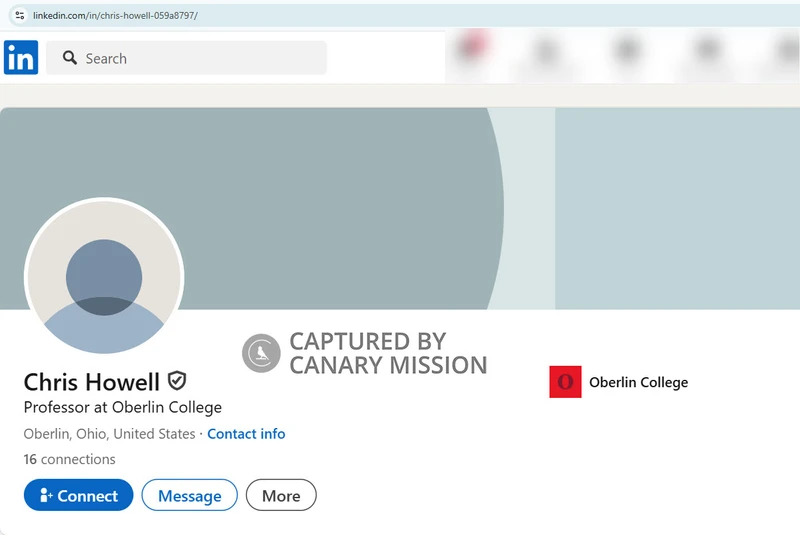
Task: Open Chris Howell's profile photo
Action: pyautogui.click(x=104, y=276)
